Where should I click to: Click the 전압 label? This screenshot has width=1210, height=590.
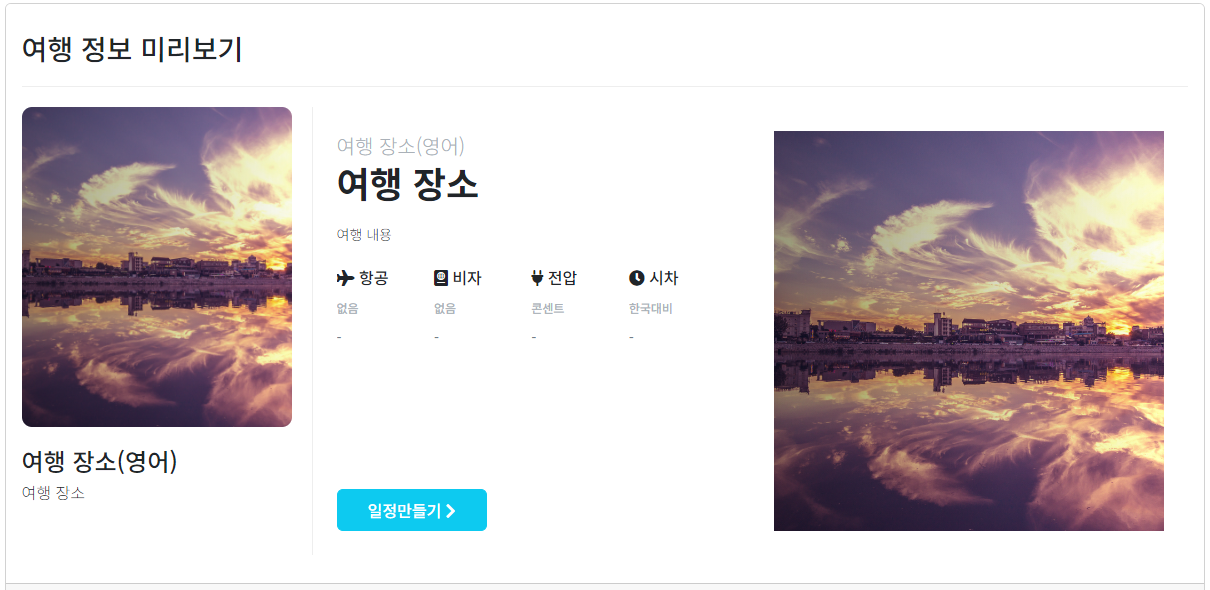(x=562, y=278)
